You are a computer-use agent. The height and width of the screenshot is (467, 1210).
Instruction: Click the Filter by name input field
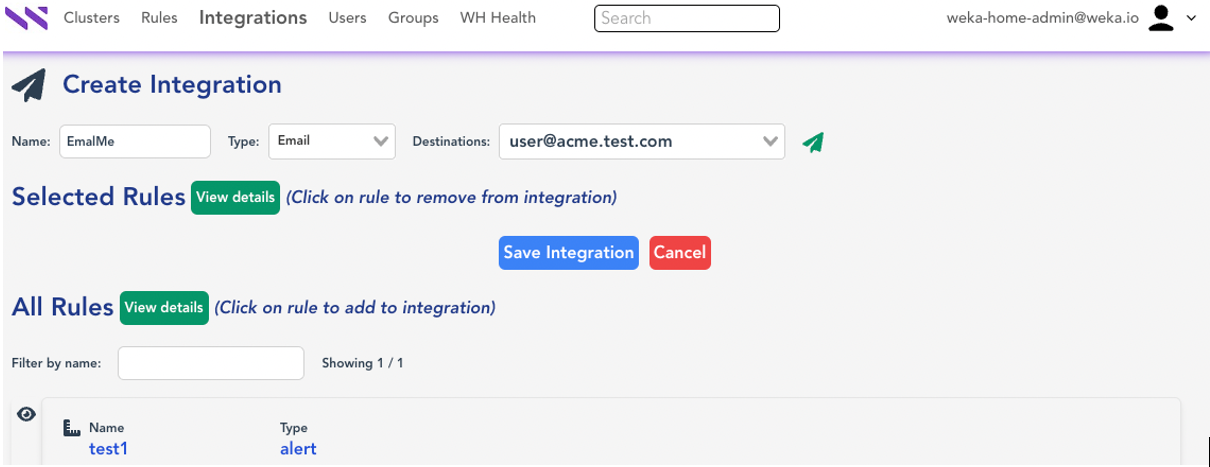pyautogui.click(x=211, y=363)
